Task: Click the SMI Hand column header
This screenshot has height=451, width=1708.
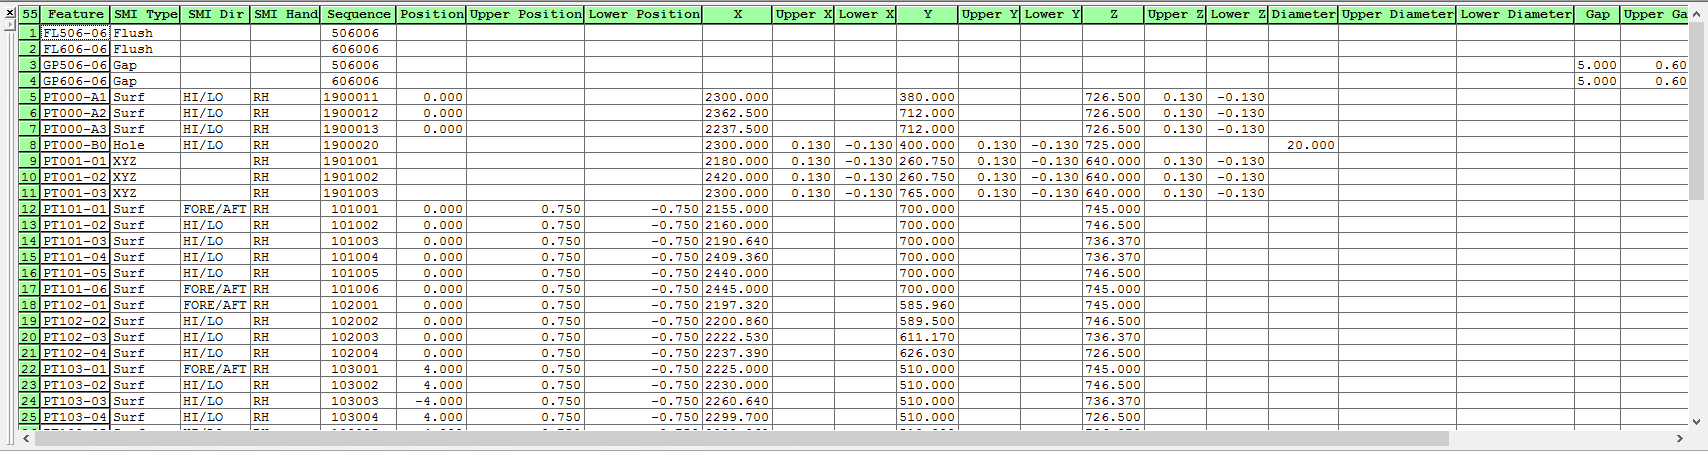Action: [x=285, y=14]
